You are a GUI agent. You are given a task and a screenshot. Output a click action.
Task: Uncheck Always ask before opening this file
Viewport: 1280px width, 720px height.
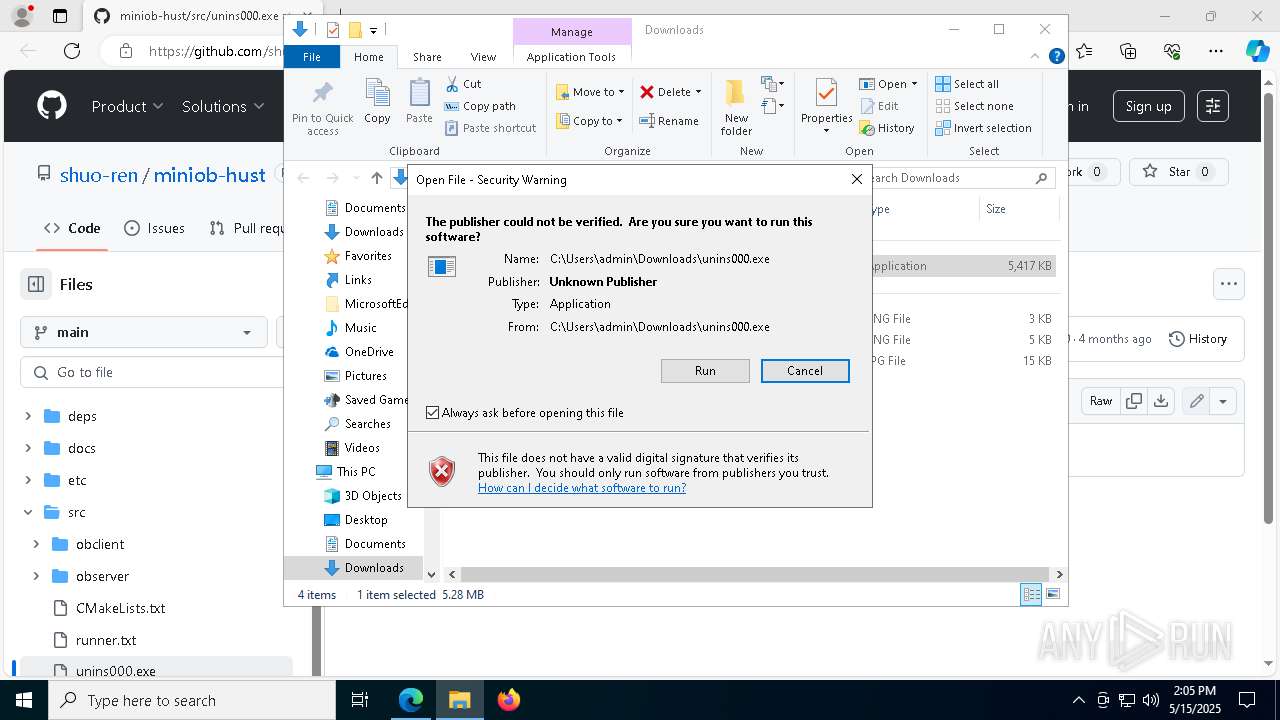pos(432,412)
